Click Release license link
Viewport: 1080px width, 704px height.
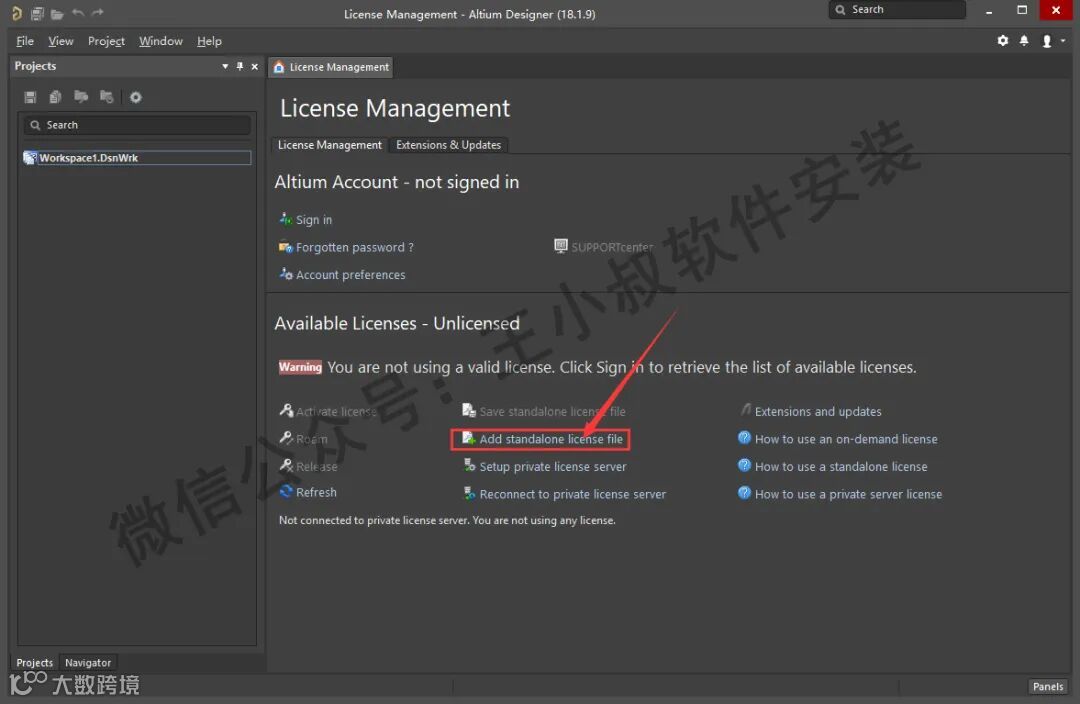(317, 466)
